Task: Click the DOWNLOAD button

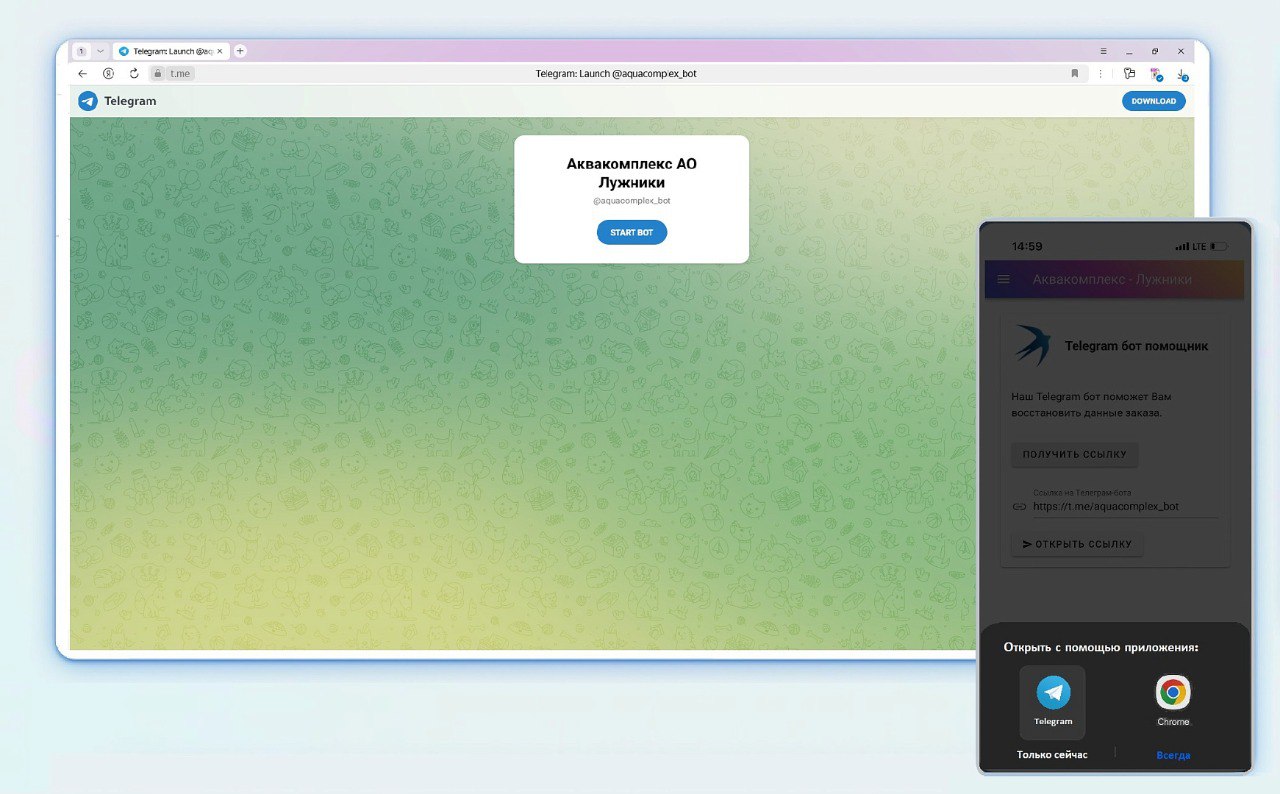Action: click(1153, 101)
